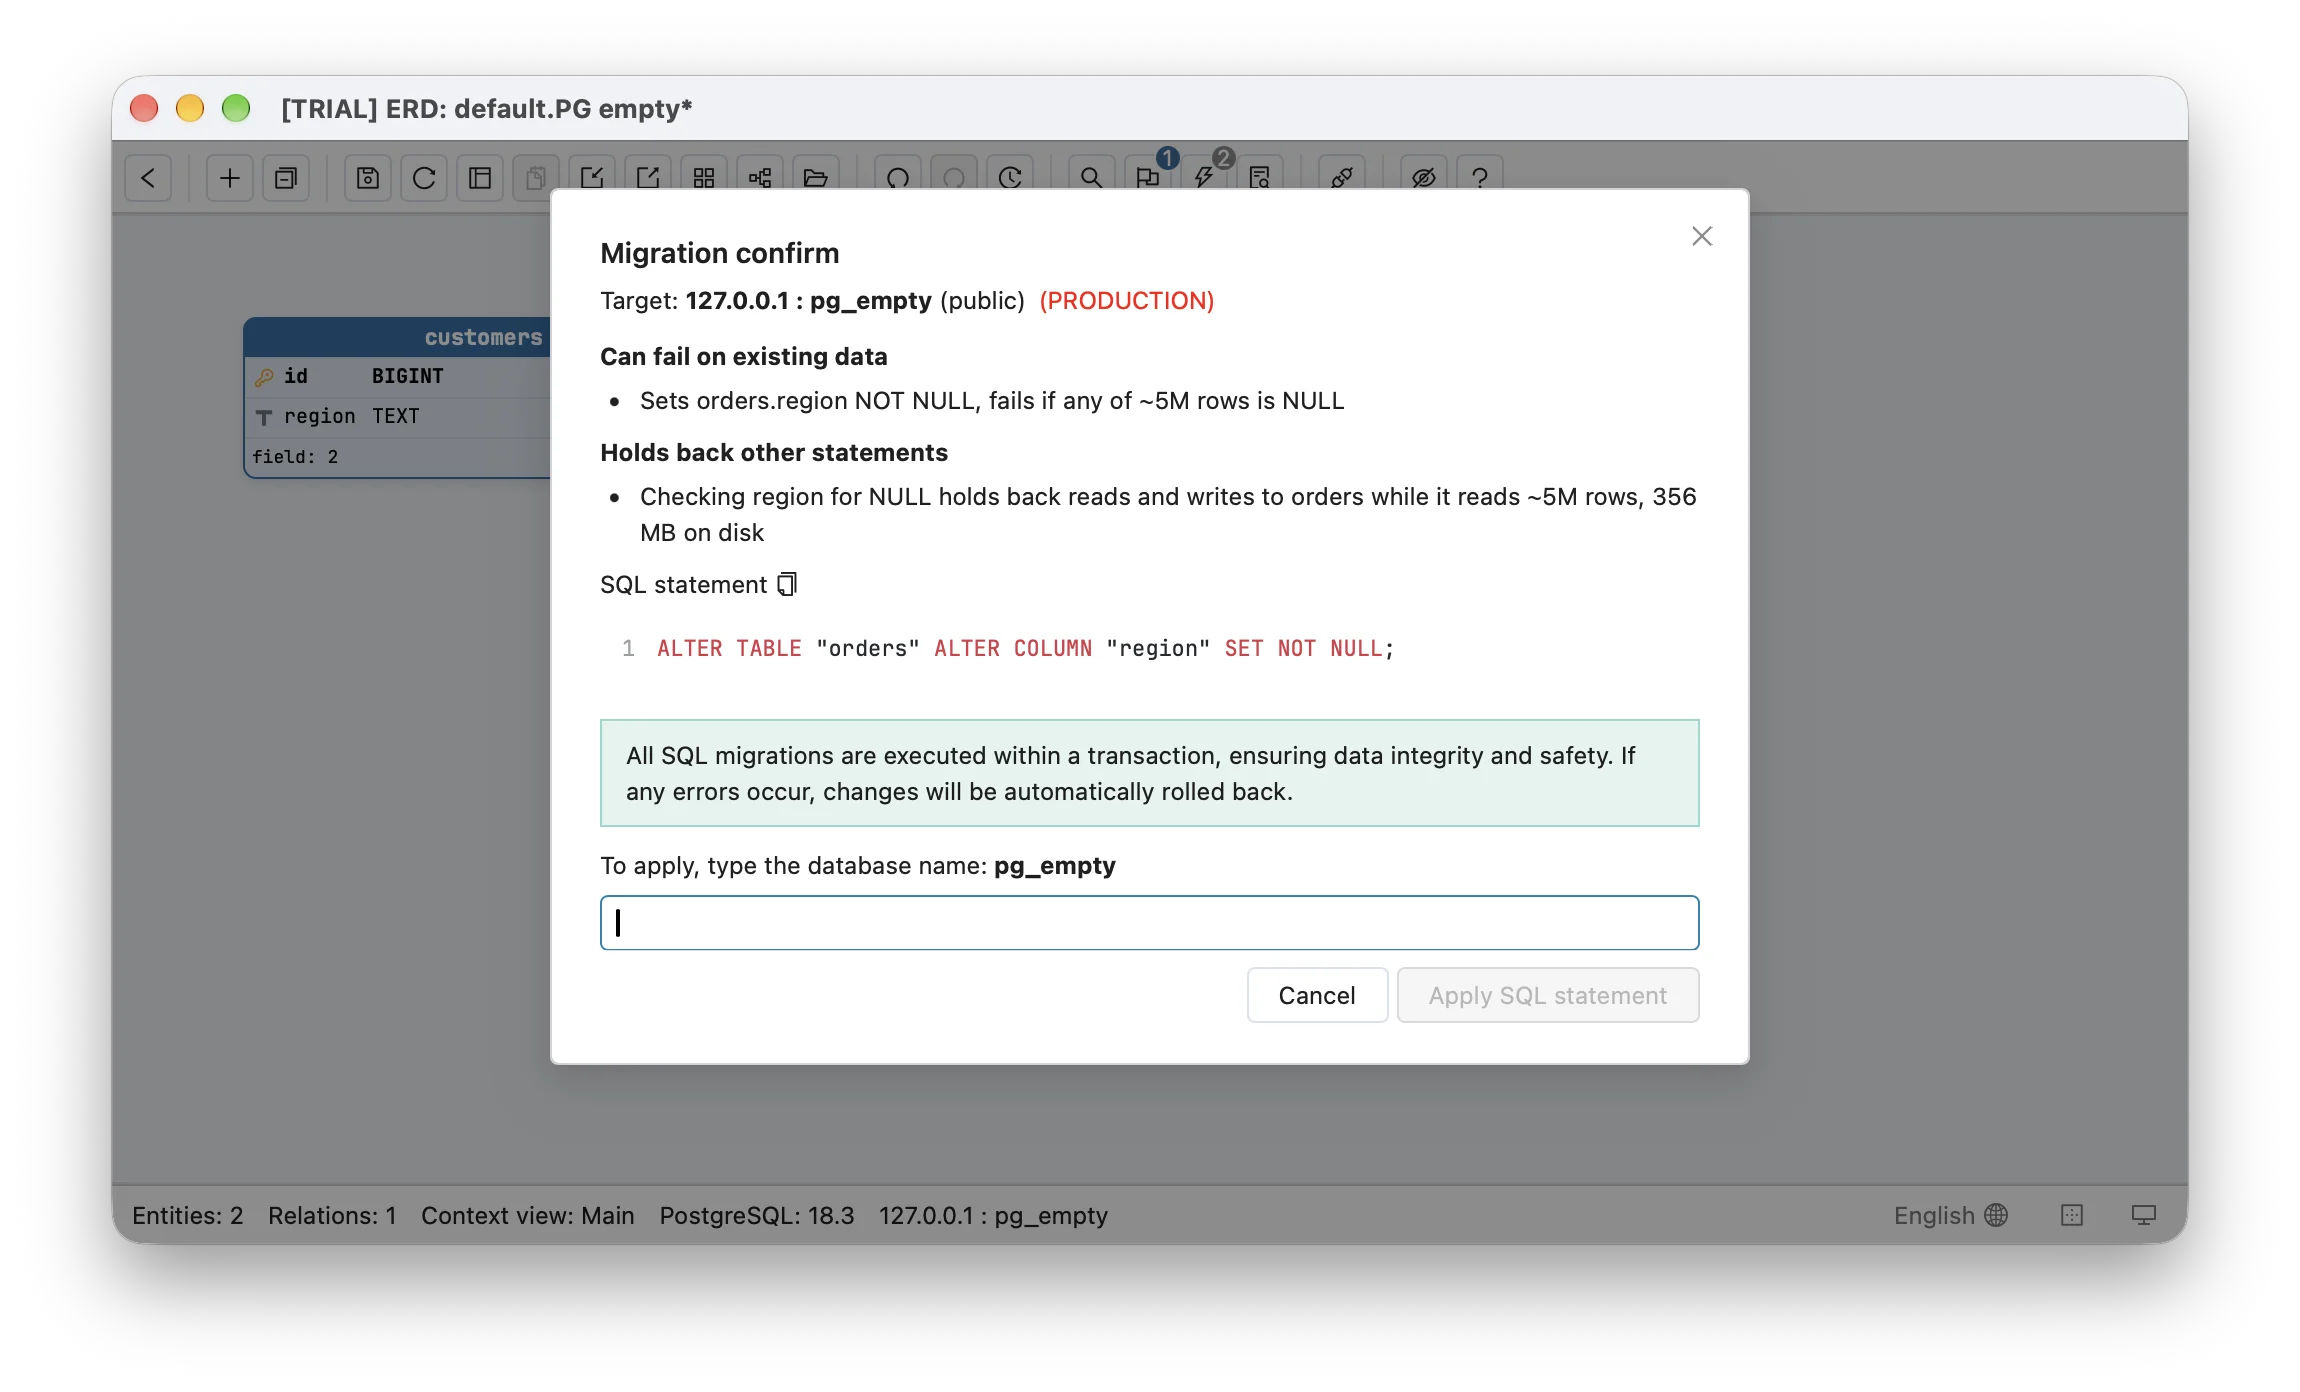This screenshot has height=1392, width=2300.
Task: Click the 'Can fail on existing data' heading
Action: tap(743, 357)
